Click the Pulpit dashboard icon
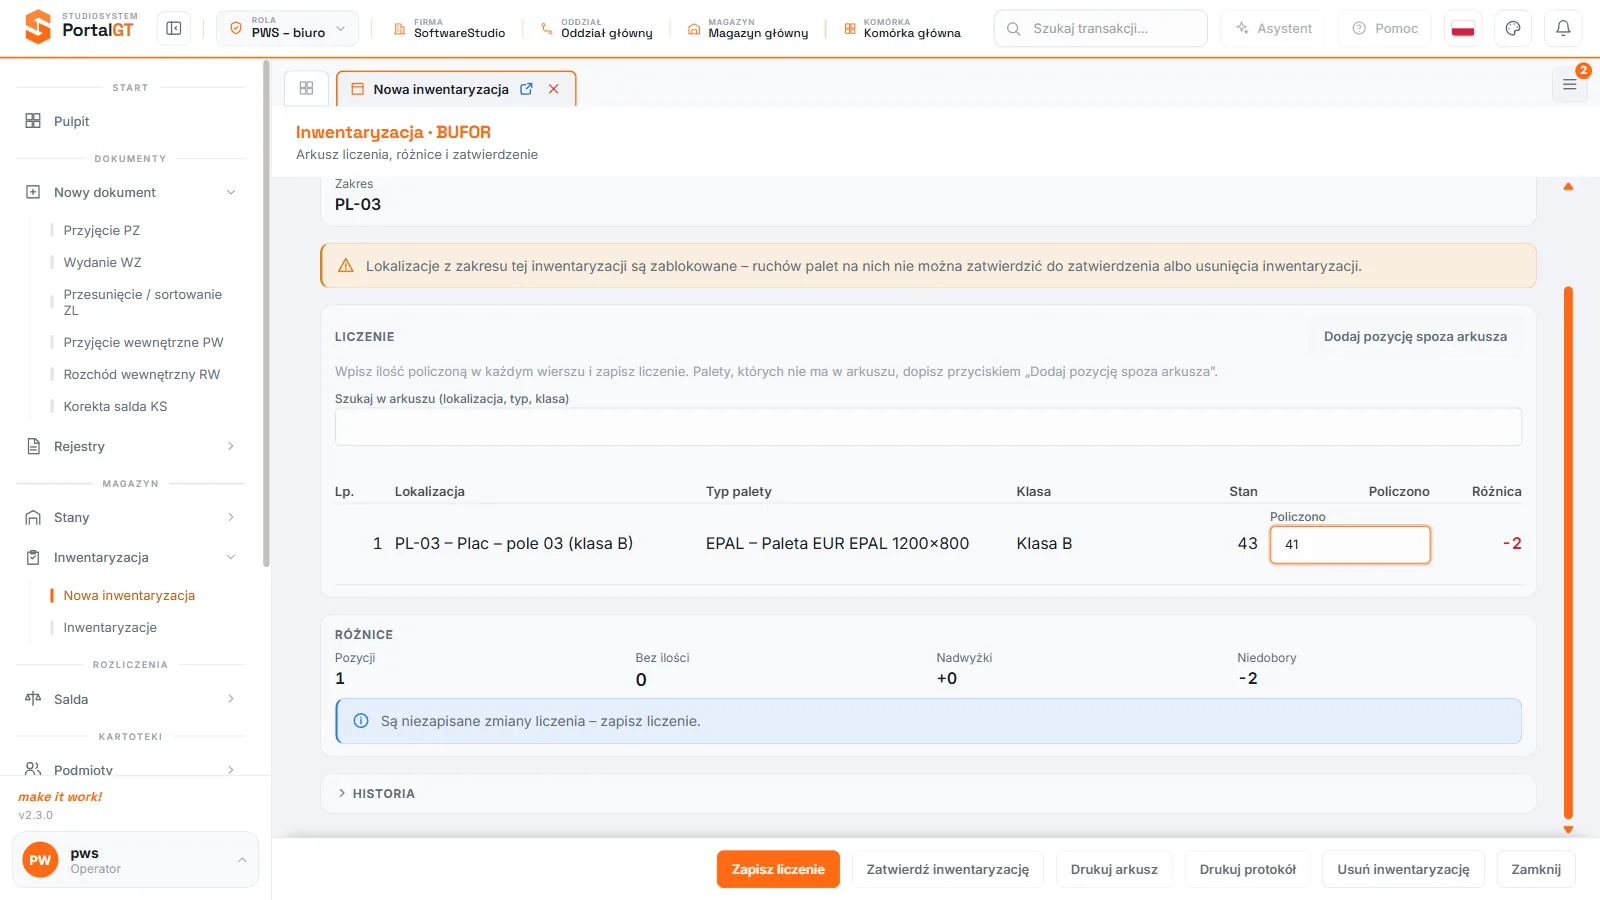 pos(33,121)
